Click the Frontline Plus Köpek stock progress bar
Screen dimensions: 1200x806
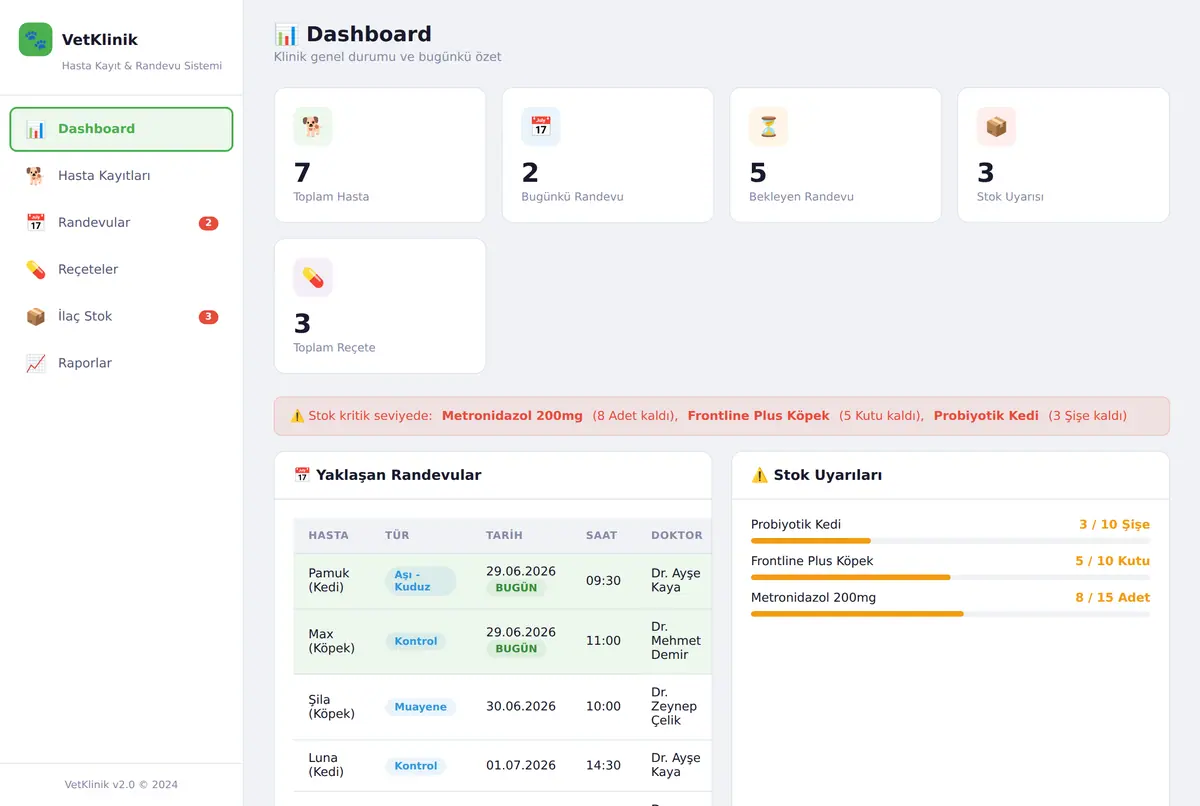tap(950, 578)
